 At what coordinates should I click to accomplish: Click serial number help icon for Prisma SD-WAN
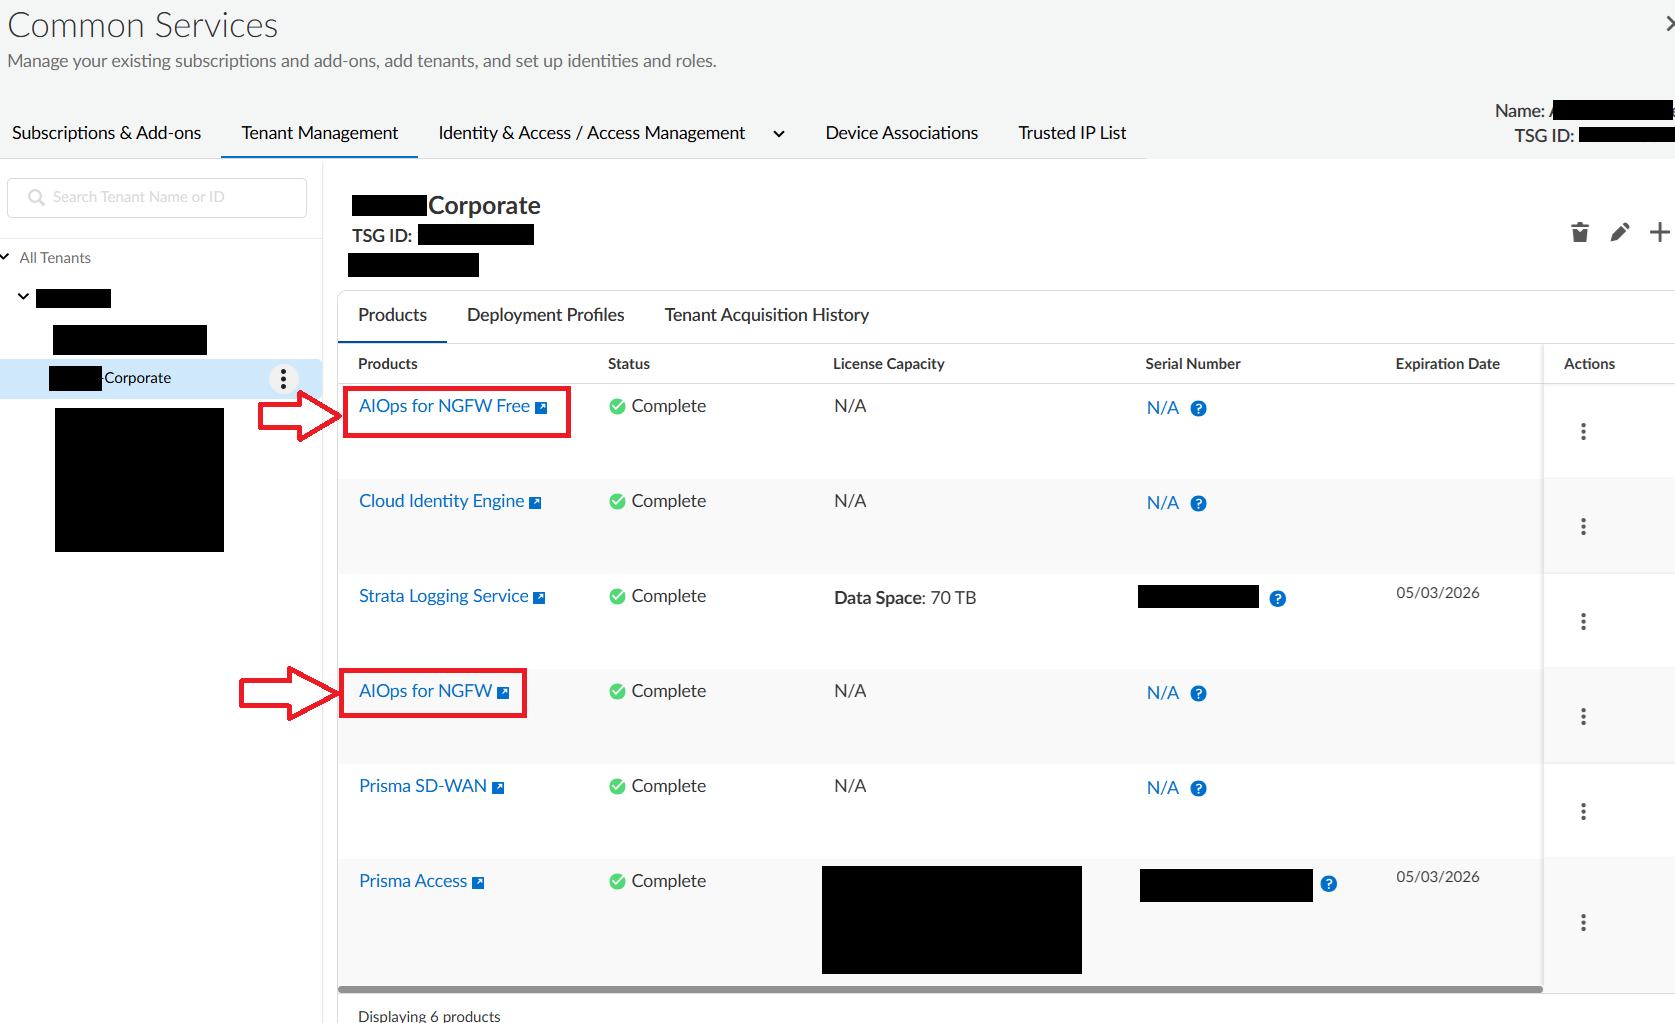(x=1198, y=788)
